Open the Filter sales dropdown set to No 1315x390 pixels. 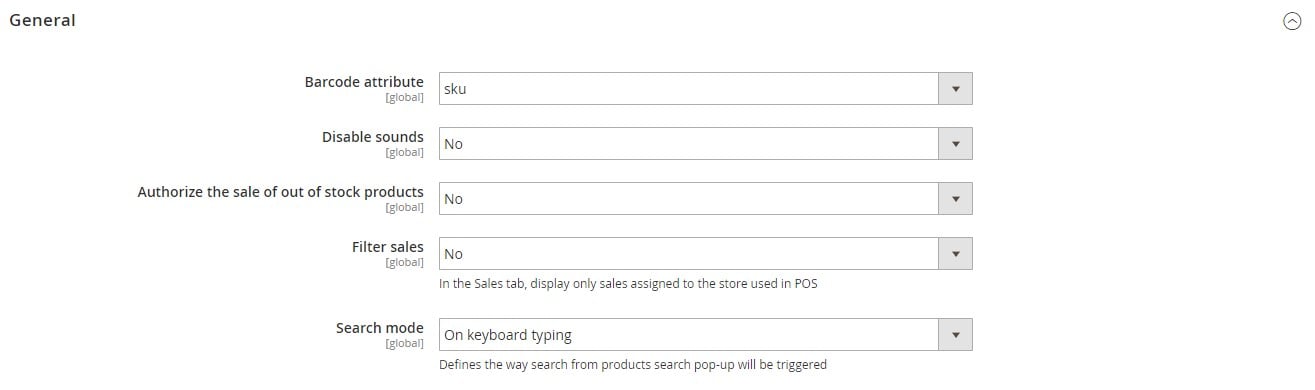pos(706,253)
